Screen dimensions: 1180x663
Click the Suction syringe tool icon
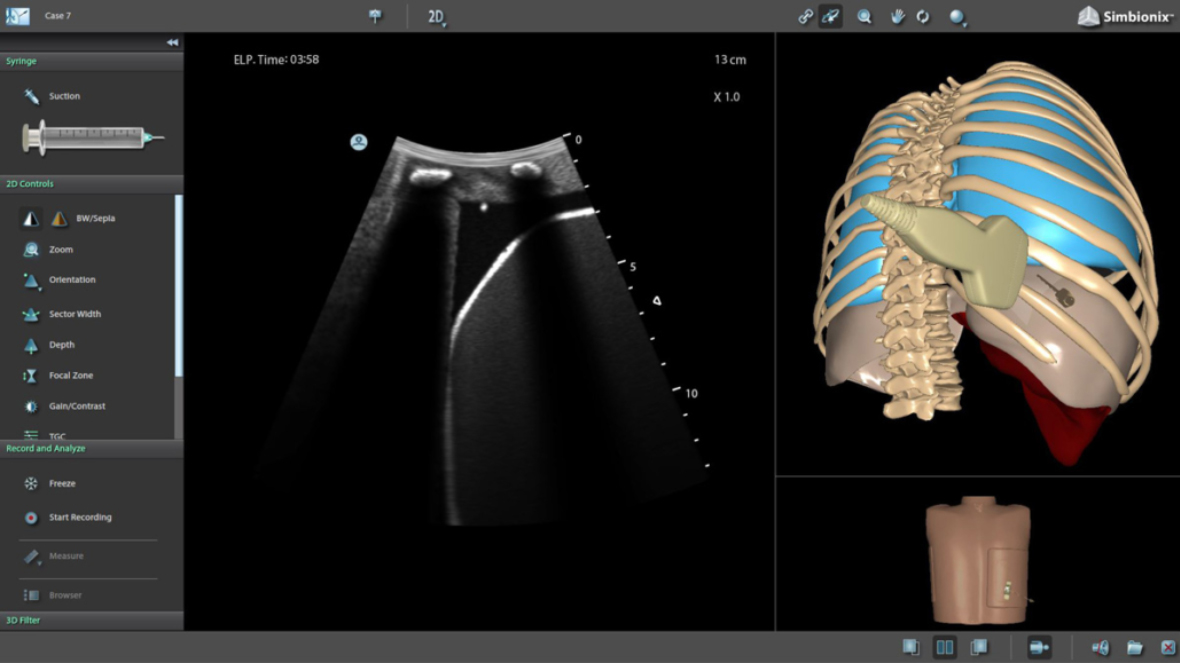point(32,96)
